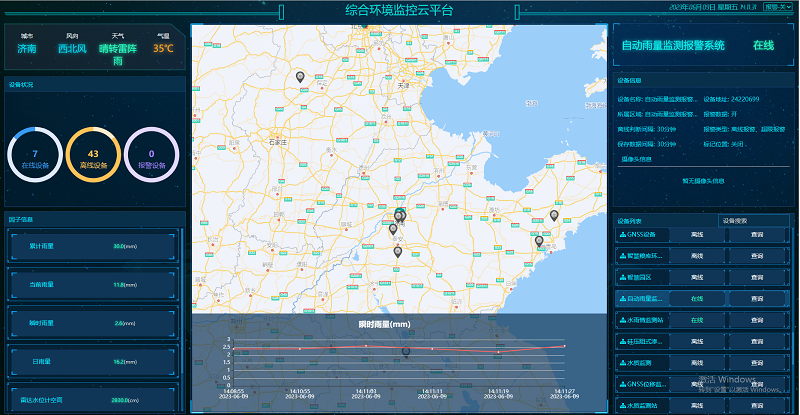Click the 自动雨量监测报警系统 title
The height and width of the screenshot is (415, 800).
pyautogui.click(x=673, y=45)
